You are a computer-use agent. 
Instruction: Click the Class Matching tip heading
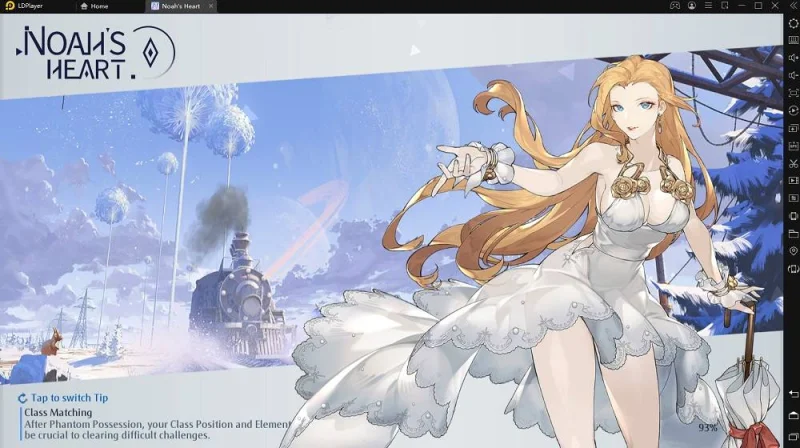point(58,412)
